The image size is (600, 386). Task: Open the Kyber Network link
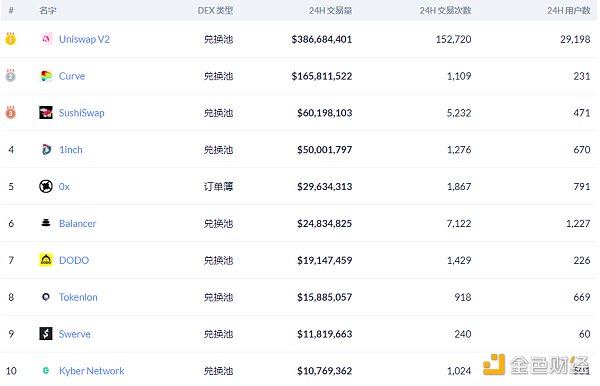click(x=92, y=371)
